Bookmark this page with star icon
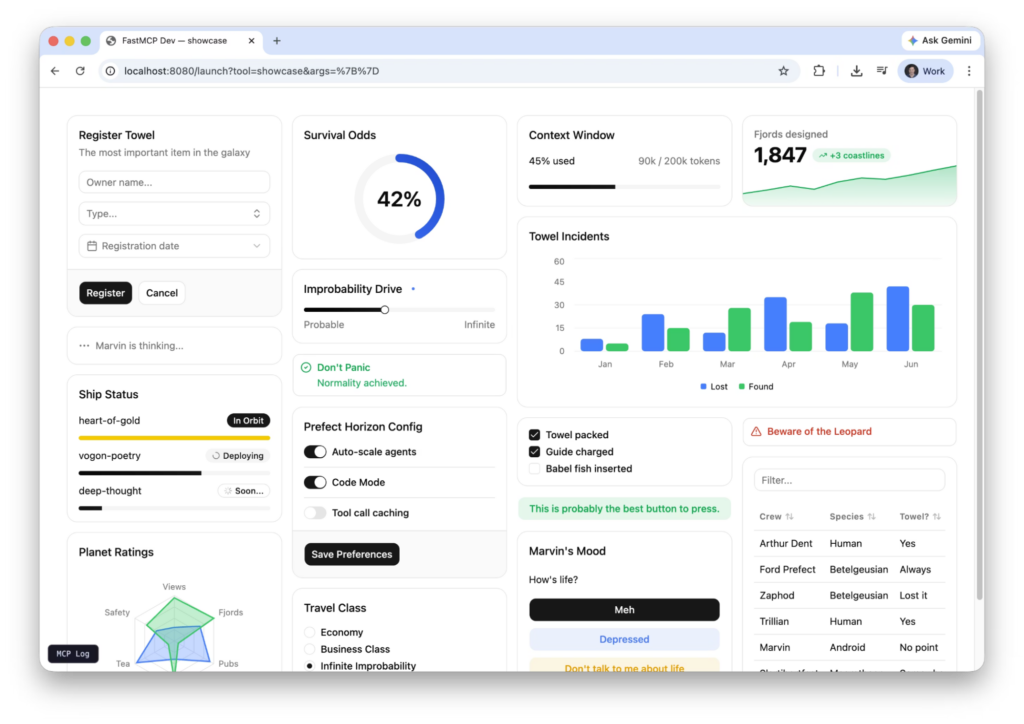The image size is (1024, 724). [783, 71]
